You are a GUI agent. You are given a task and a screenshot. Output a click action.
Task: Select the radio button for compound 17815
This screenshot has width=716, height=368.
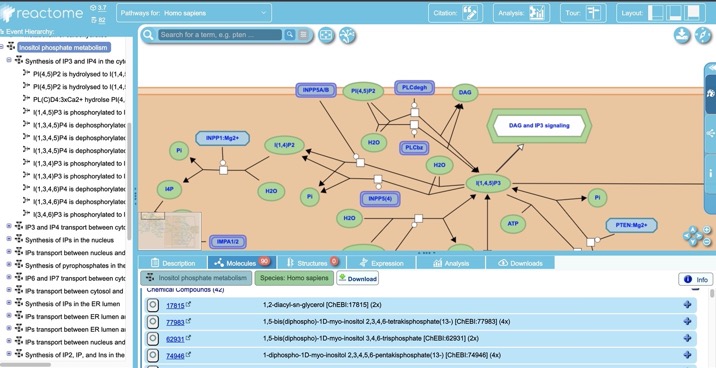point(153,305)
